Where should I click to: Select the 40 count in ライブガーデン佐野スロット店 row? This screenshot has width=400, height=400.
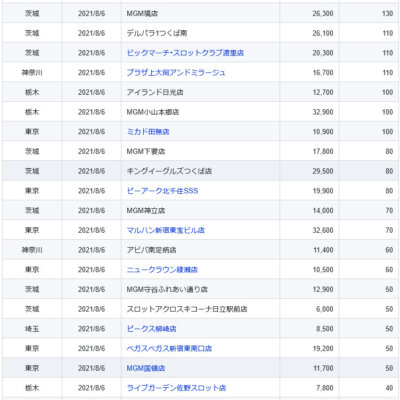(x=389, y=388)
